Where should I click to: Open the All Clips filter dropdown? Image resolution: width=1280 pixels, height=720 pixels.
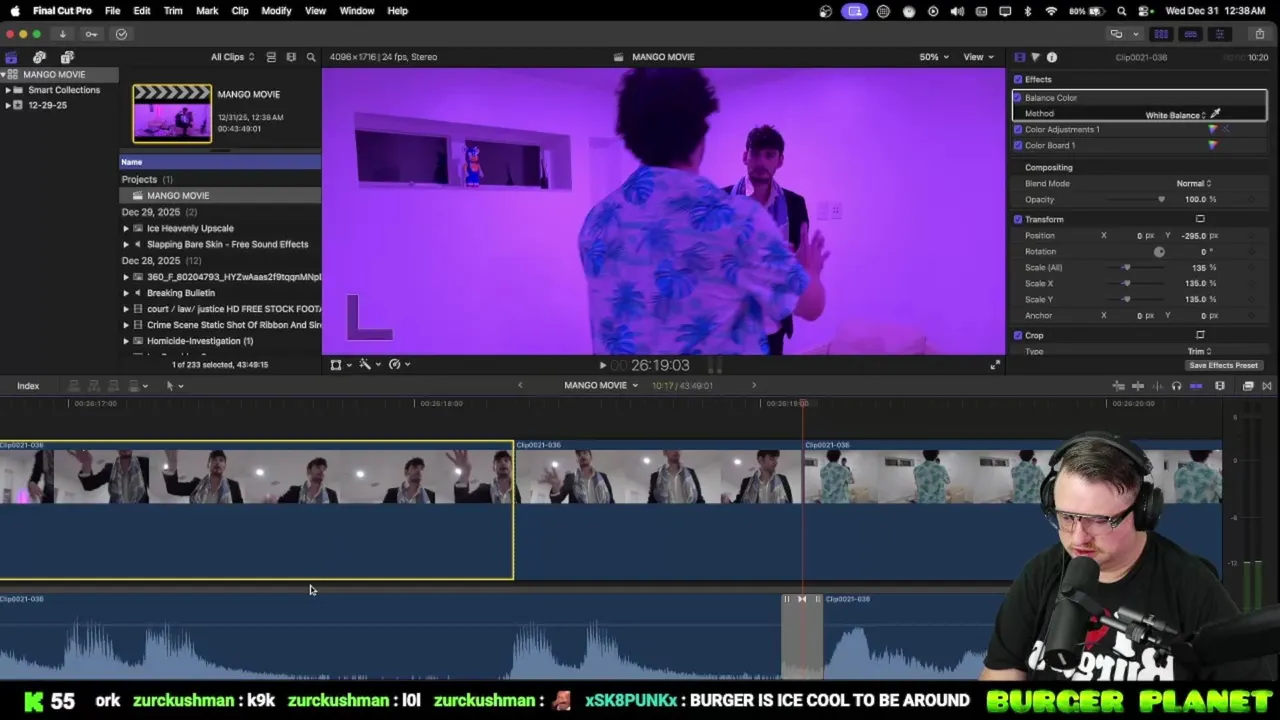tap(232, 57)
